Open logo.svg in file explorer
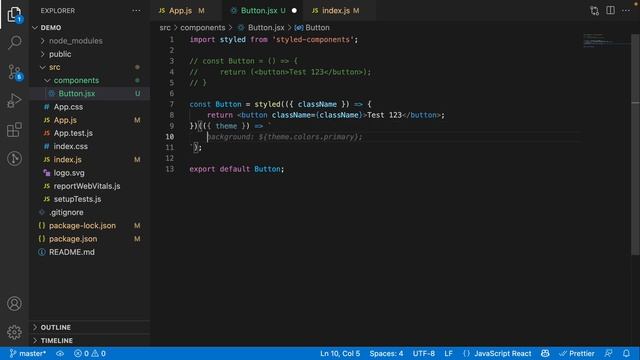This screenshot has width=640, height=360. click(x=90, y=173)
